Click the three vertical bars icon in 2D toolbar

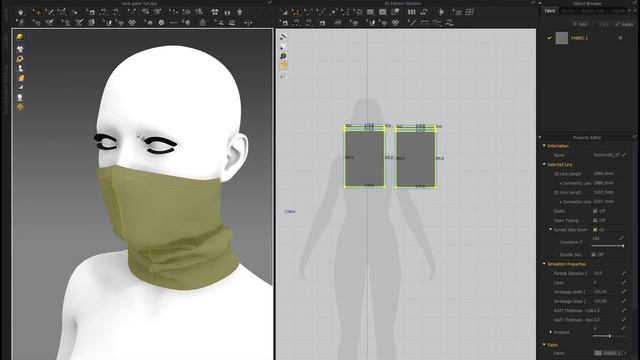411,12
